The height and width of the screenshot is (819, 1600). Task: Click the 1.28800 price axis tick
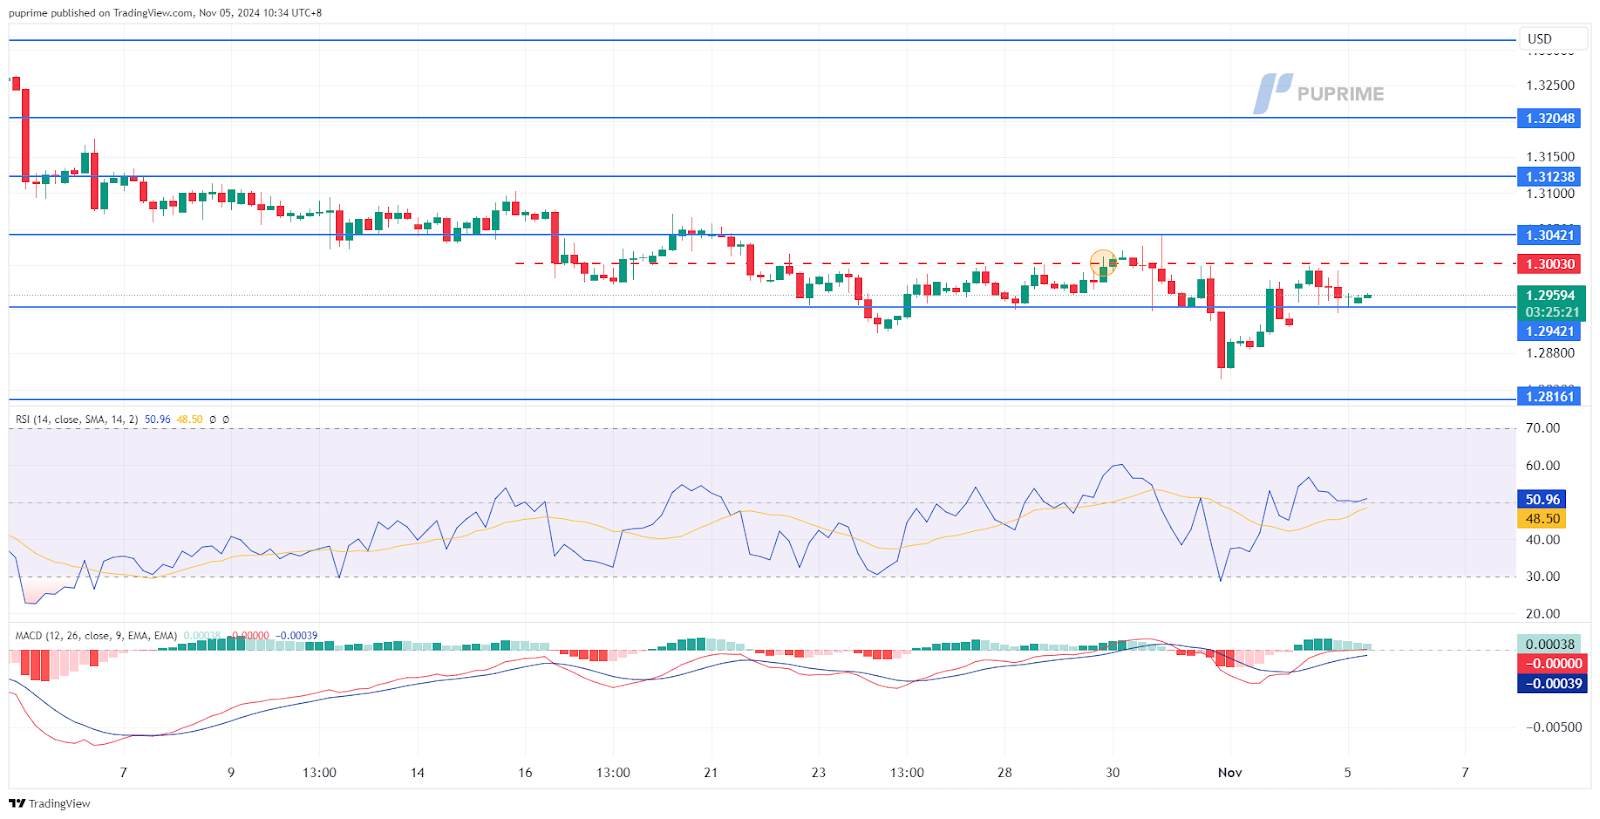click(x=1550, y=353)
